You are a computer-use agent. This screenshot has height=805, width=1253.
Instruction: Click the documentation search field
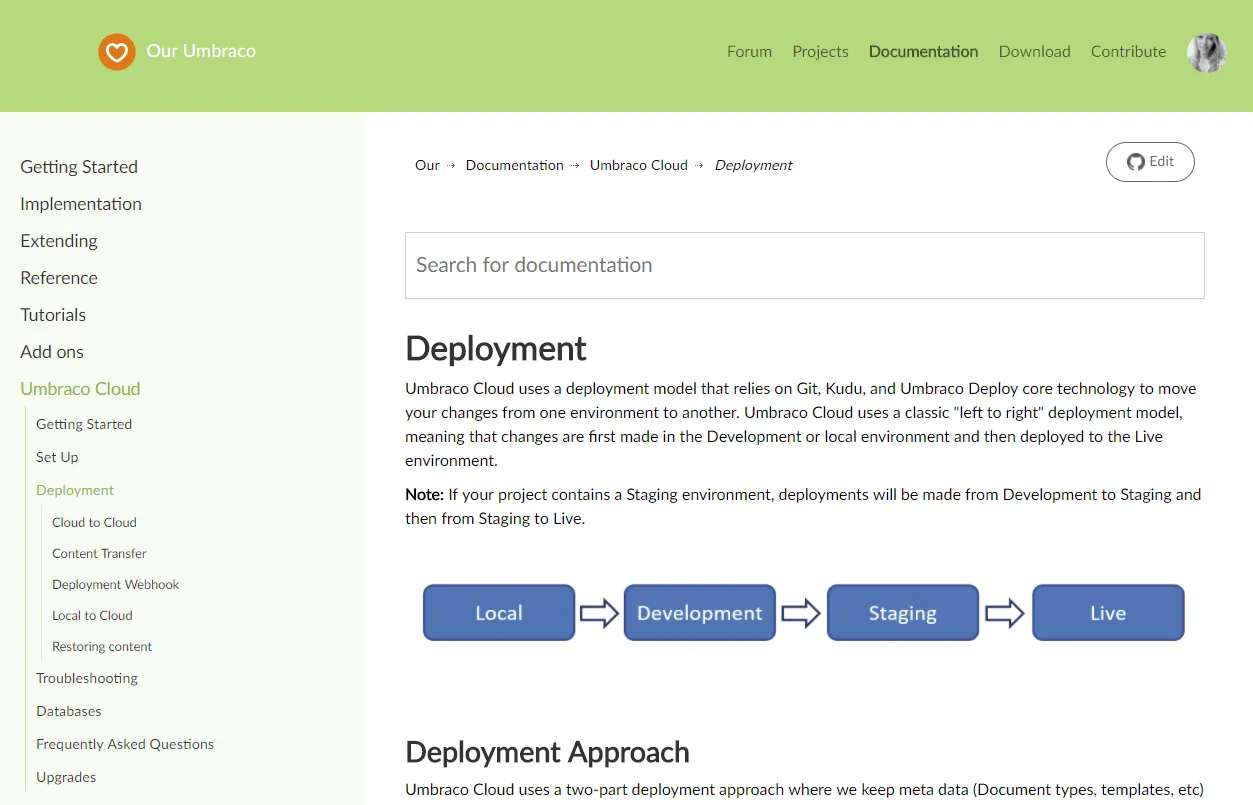coord(804,265)
